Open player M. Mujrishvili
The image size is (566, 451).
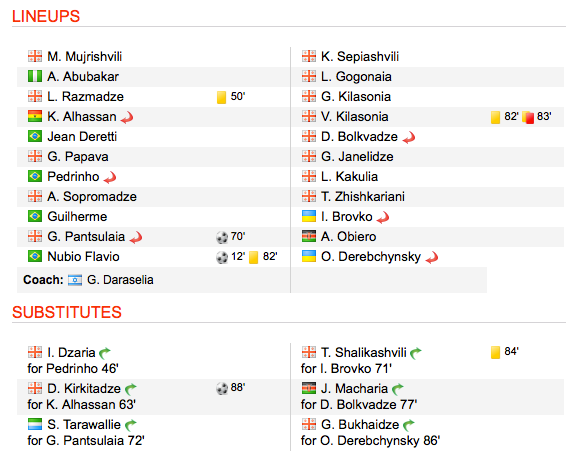(x=84, y=57)
